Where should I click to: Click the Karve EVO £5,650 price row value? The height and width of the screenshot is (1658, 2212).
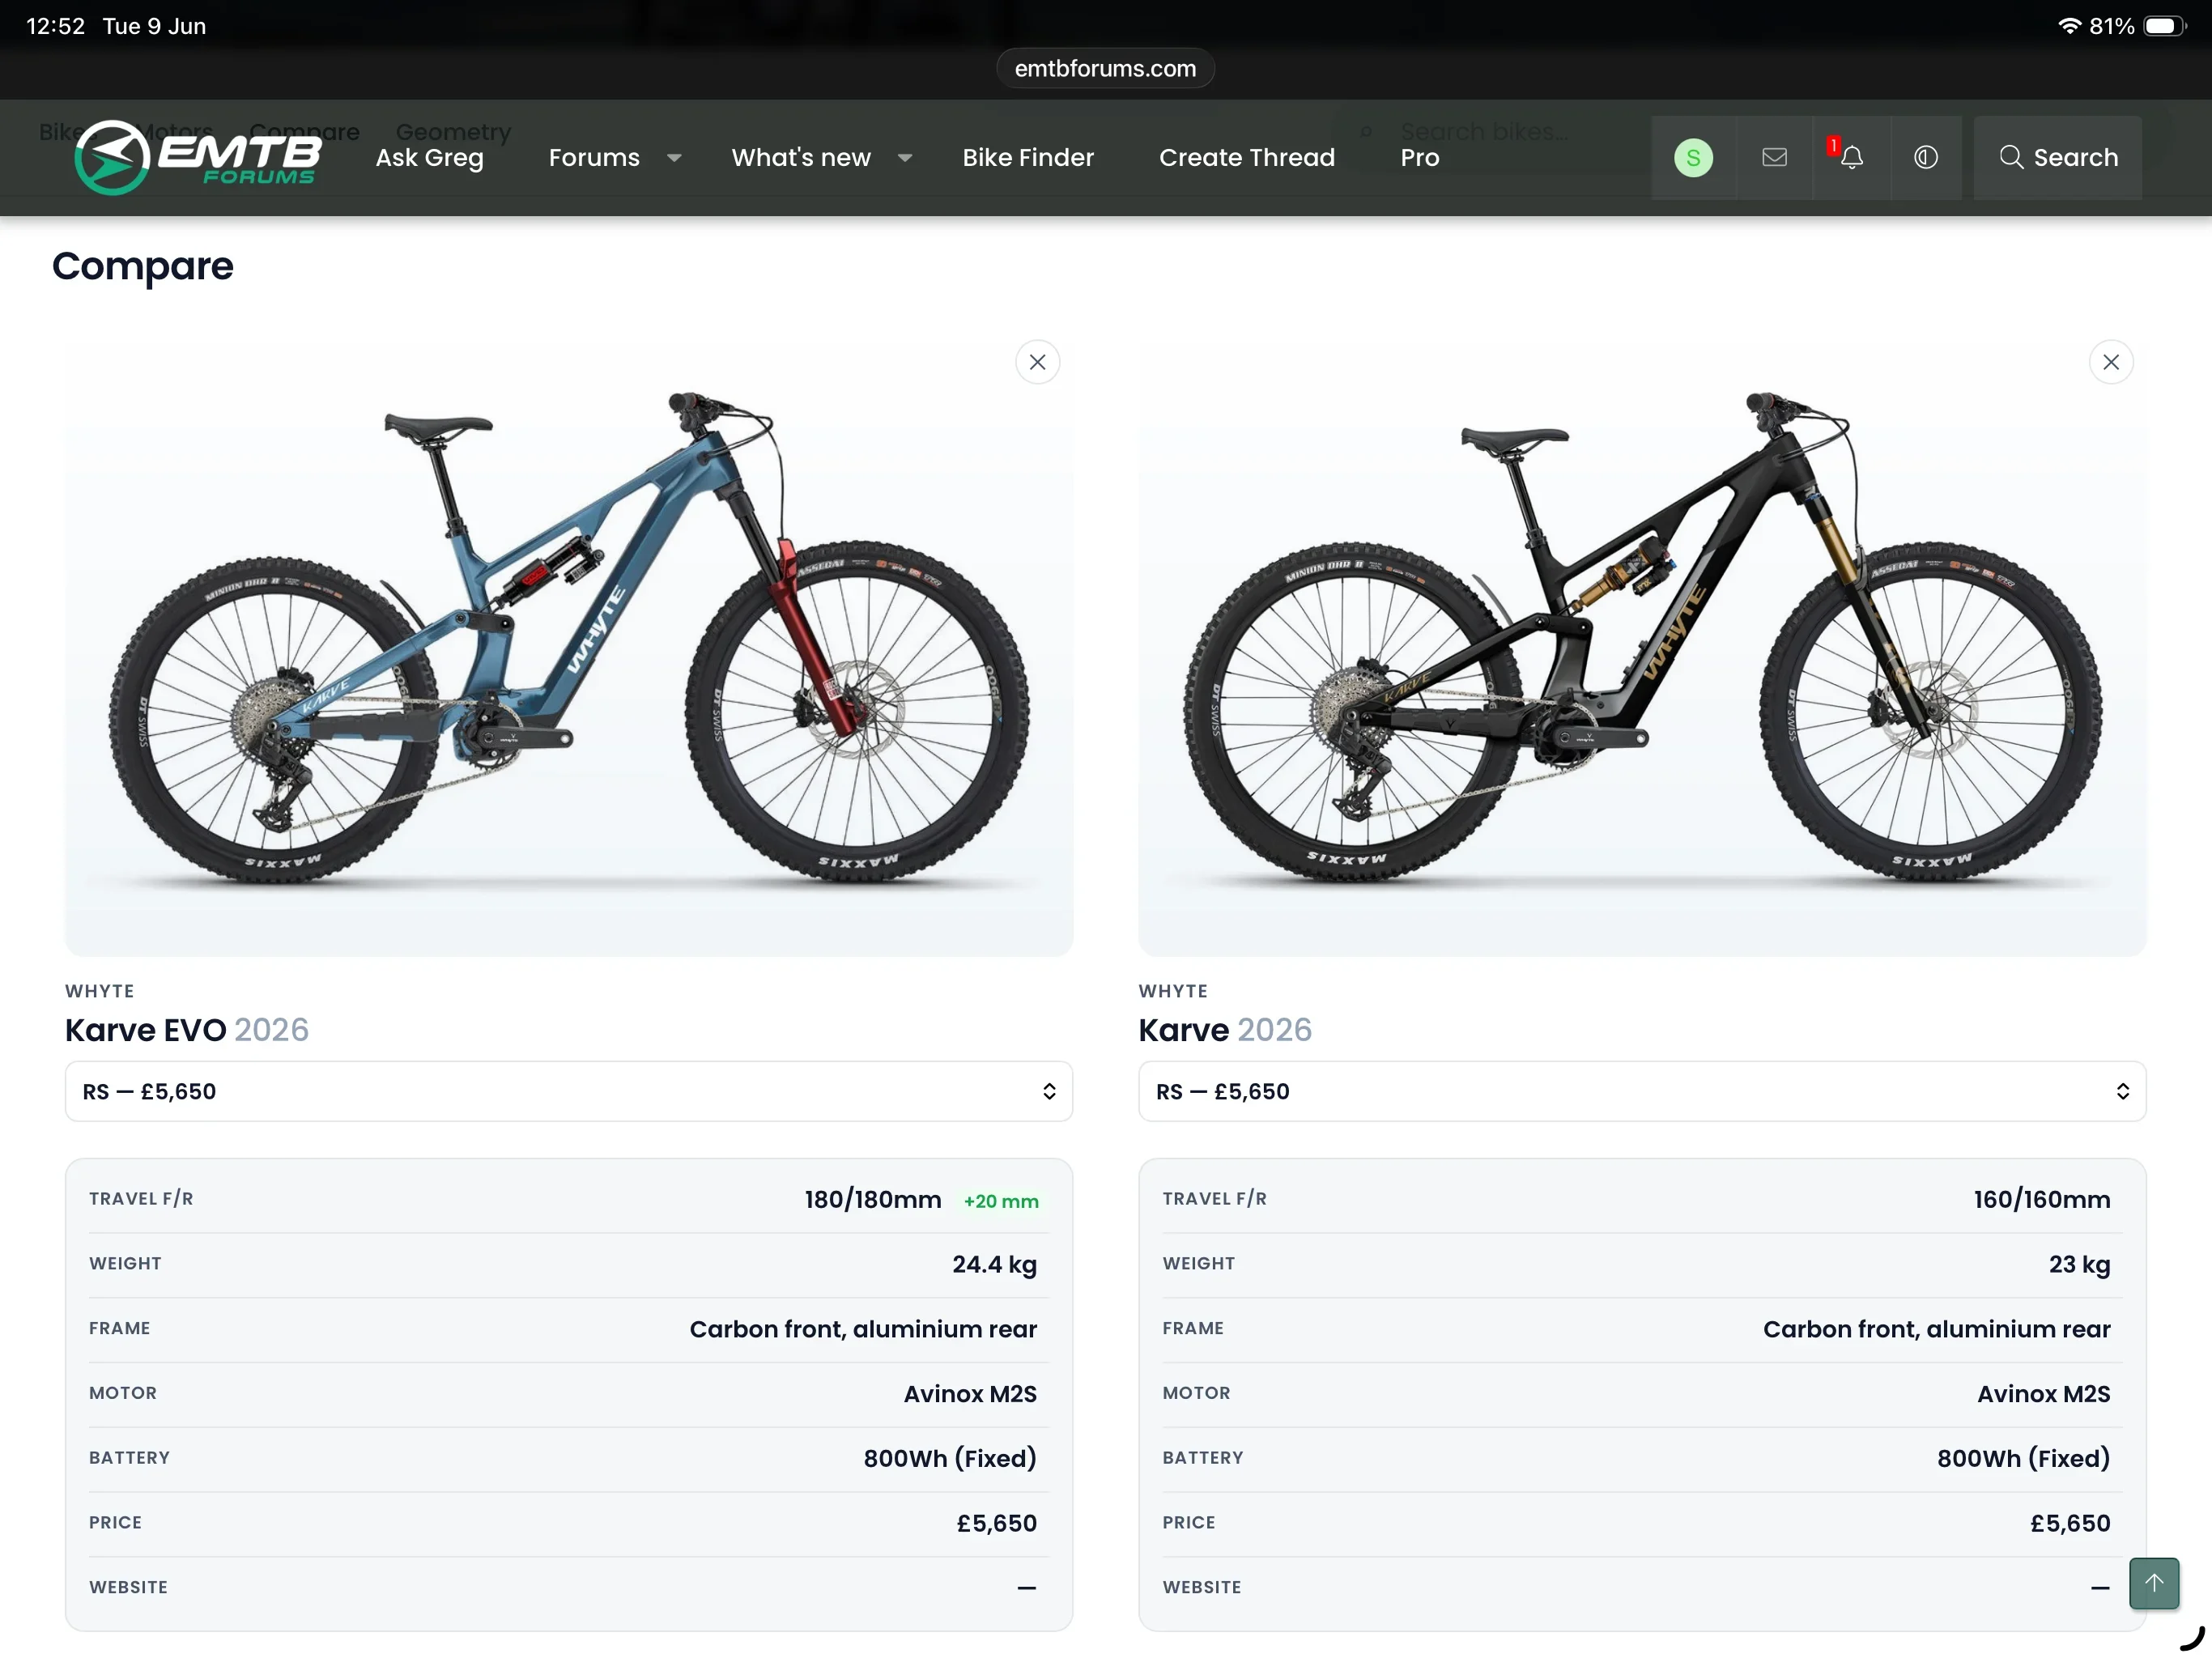(996, 1523)
